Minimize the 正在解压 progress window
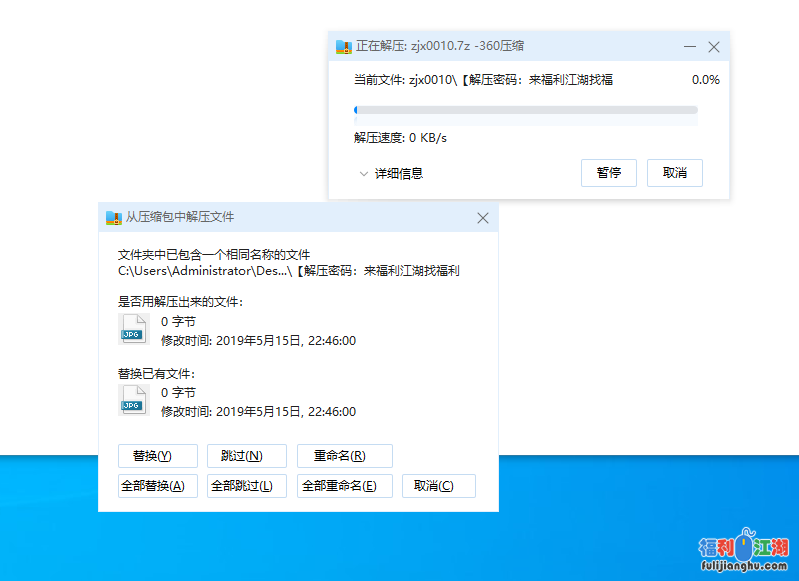This screenshot has width=799, height=581. pyautogui.click(x=690, y=47)
